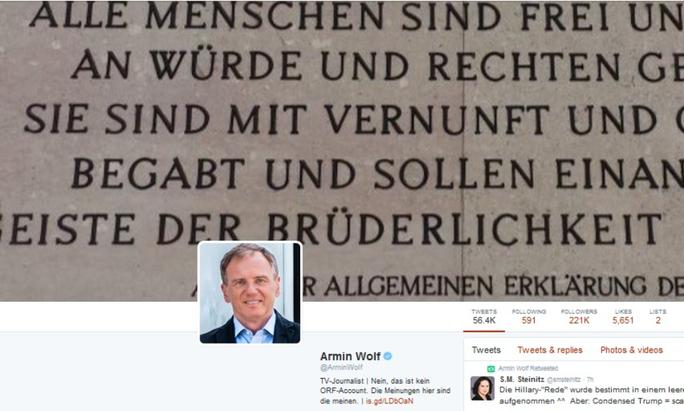Open Armin Wolf's profile picture

(250, 293)
